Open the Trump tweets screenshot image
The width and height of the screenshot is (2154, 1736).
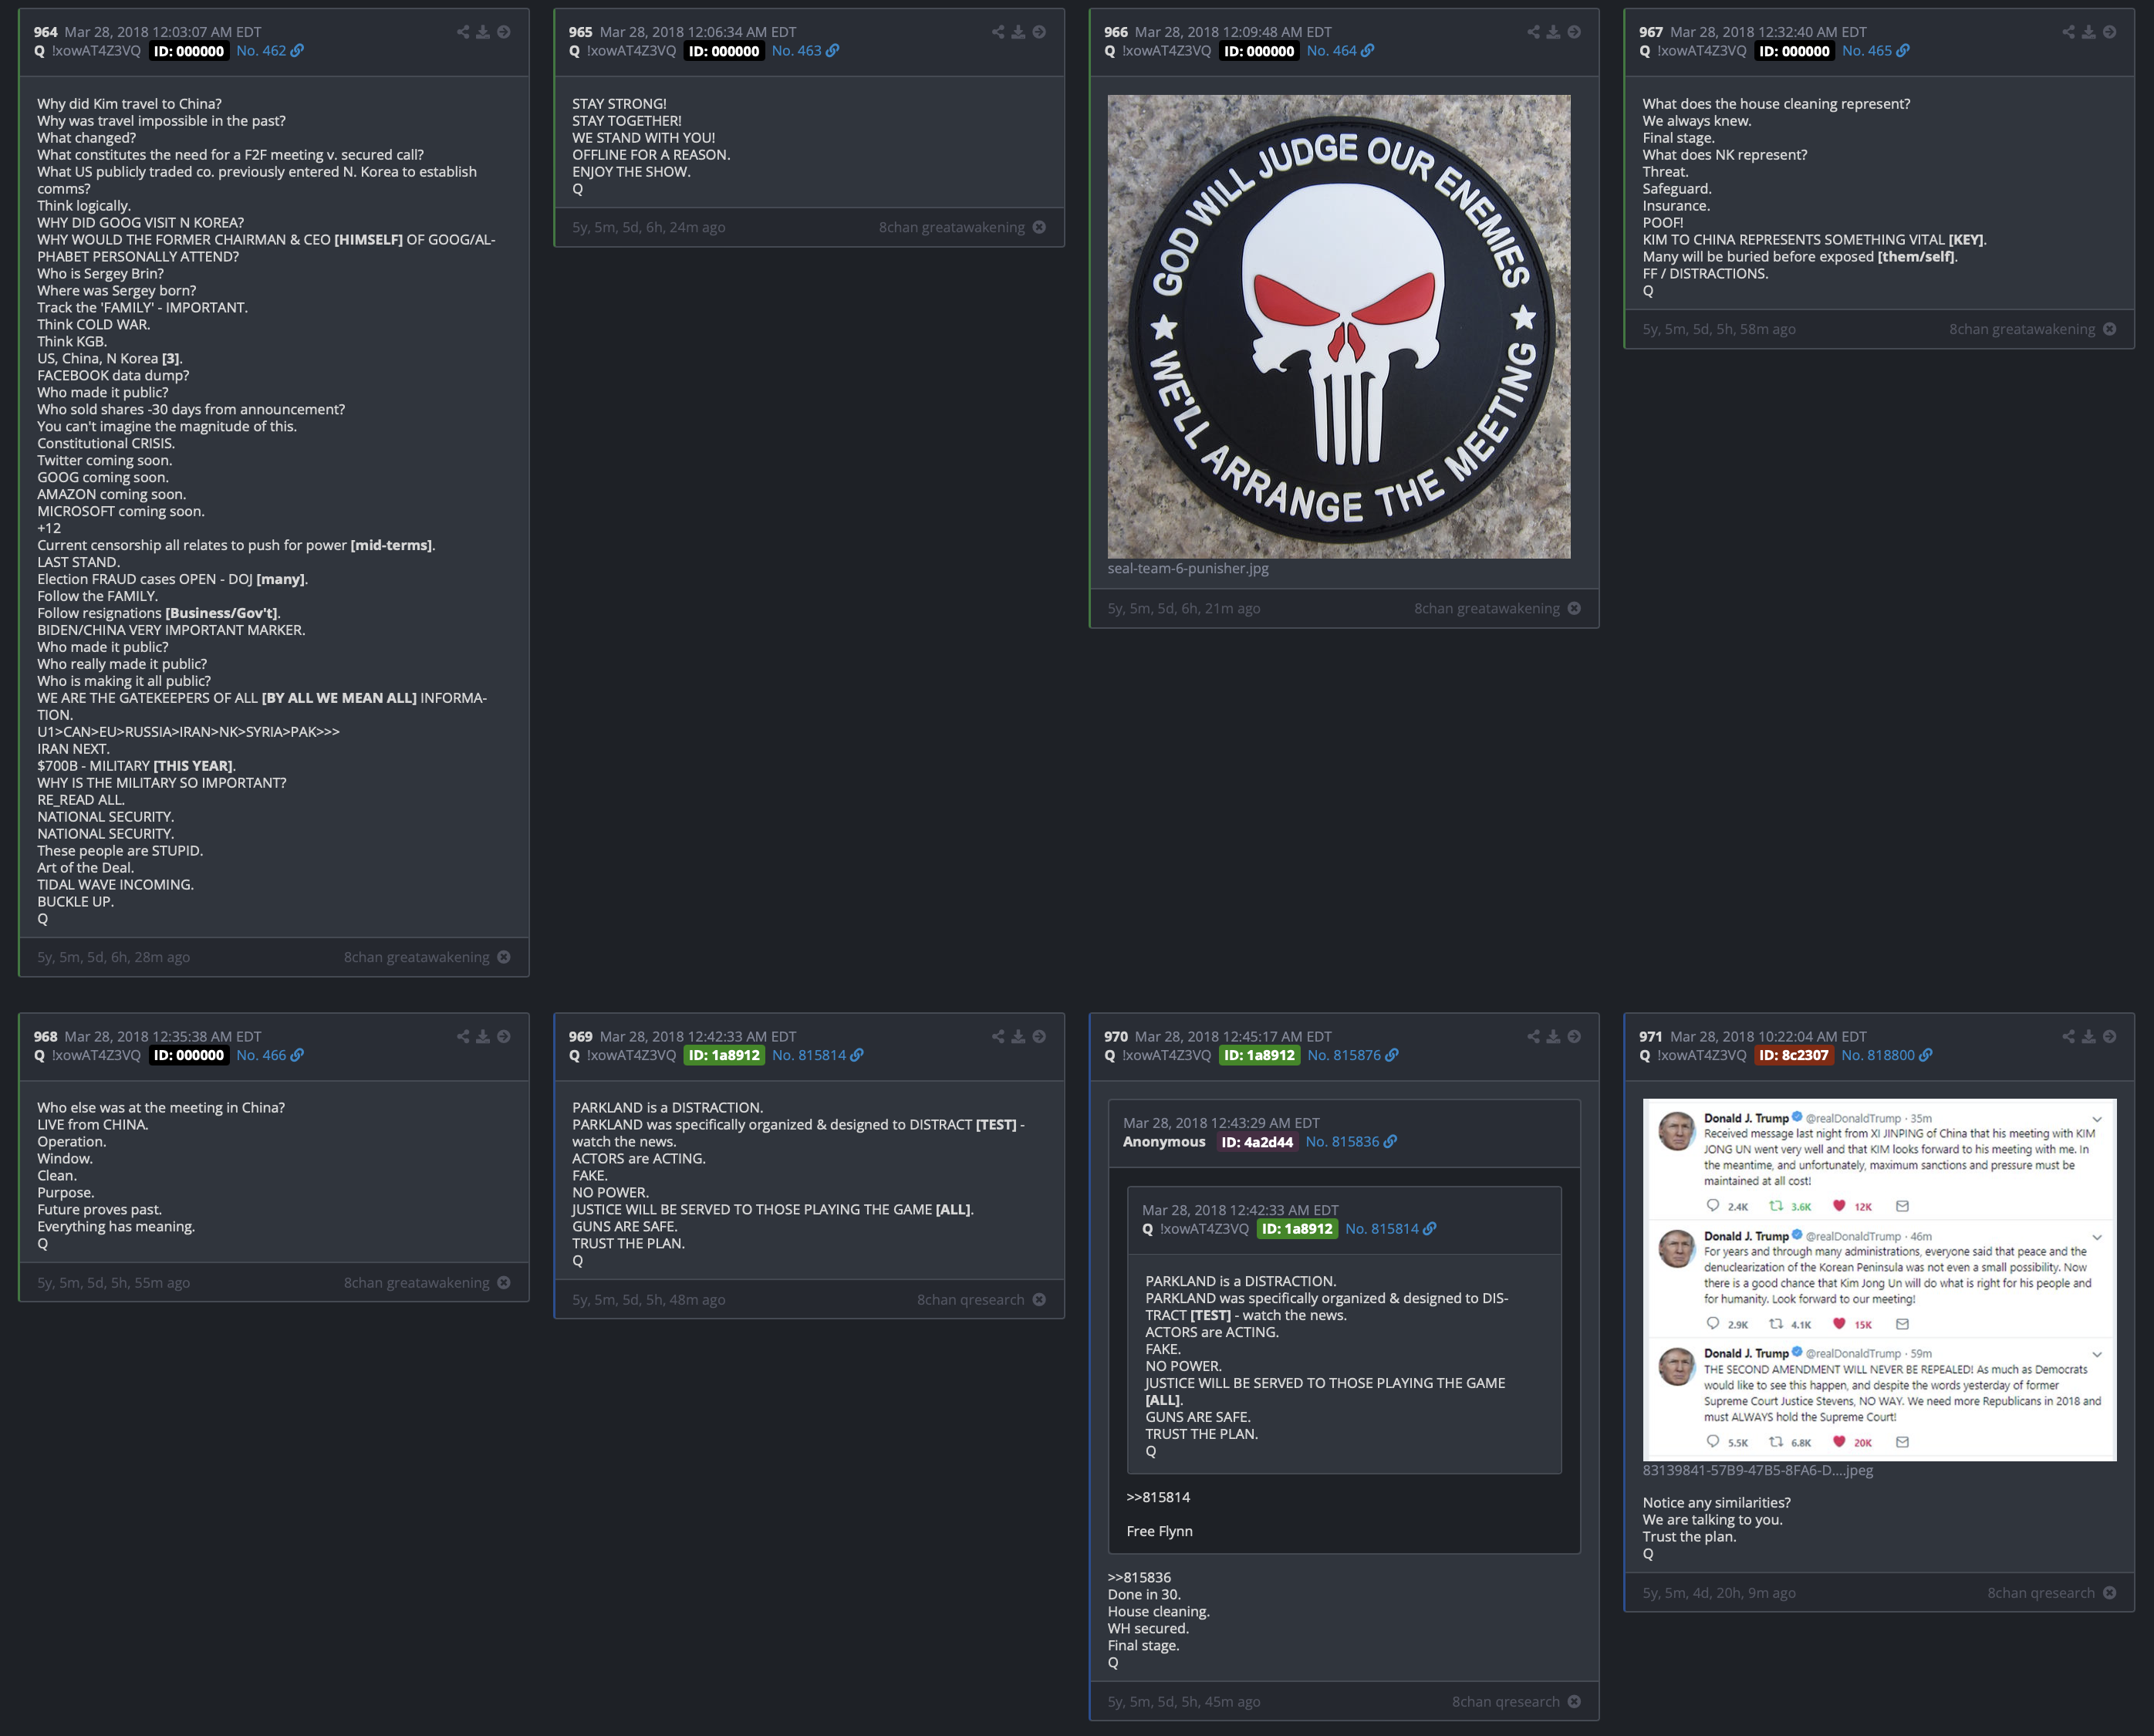pyautogui.click(x=1879, y=1280)
